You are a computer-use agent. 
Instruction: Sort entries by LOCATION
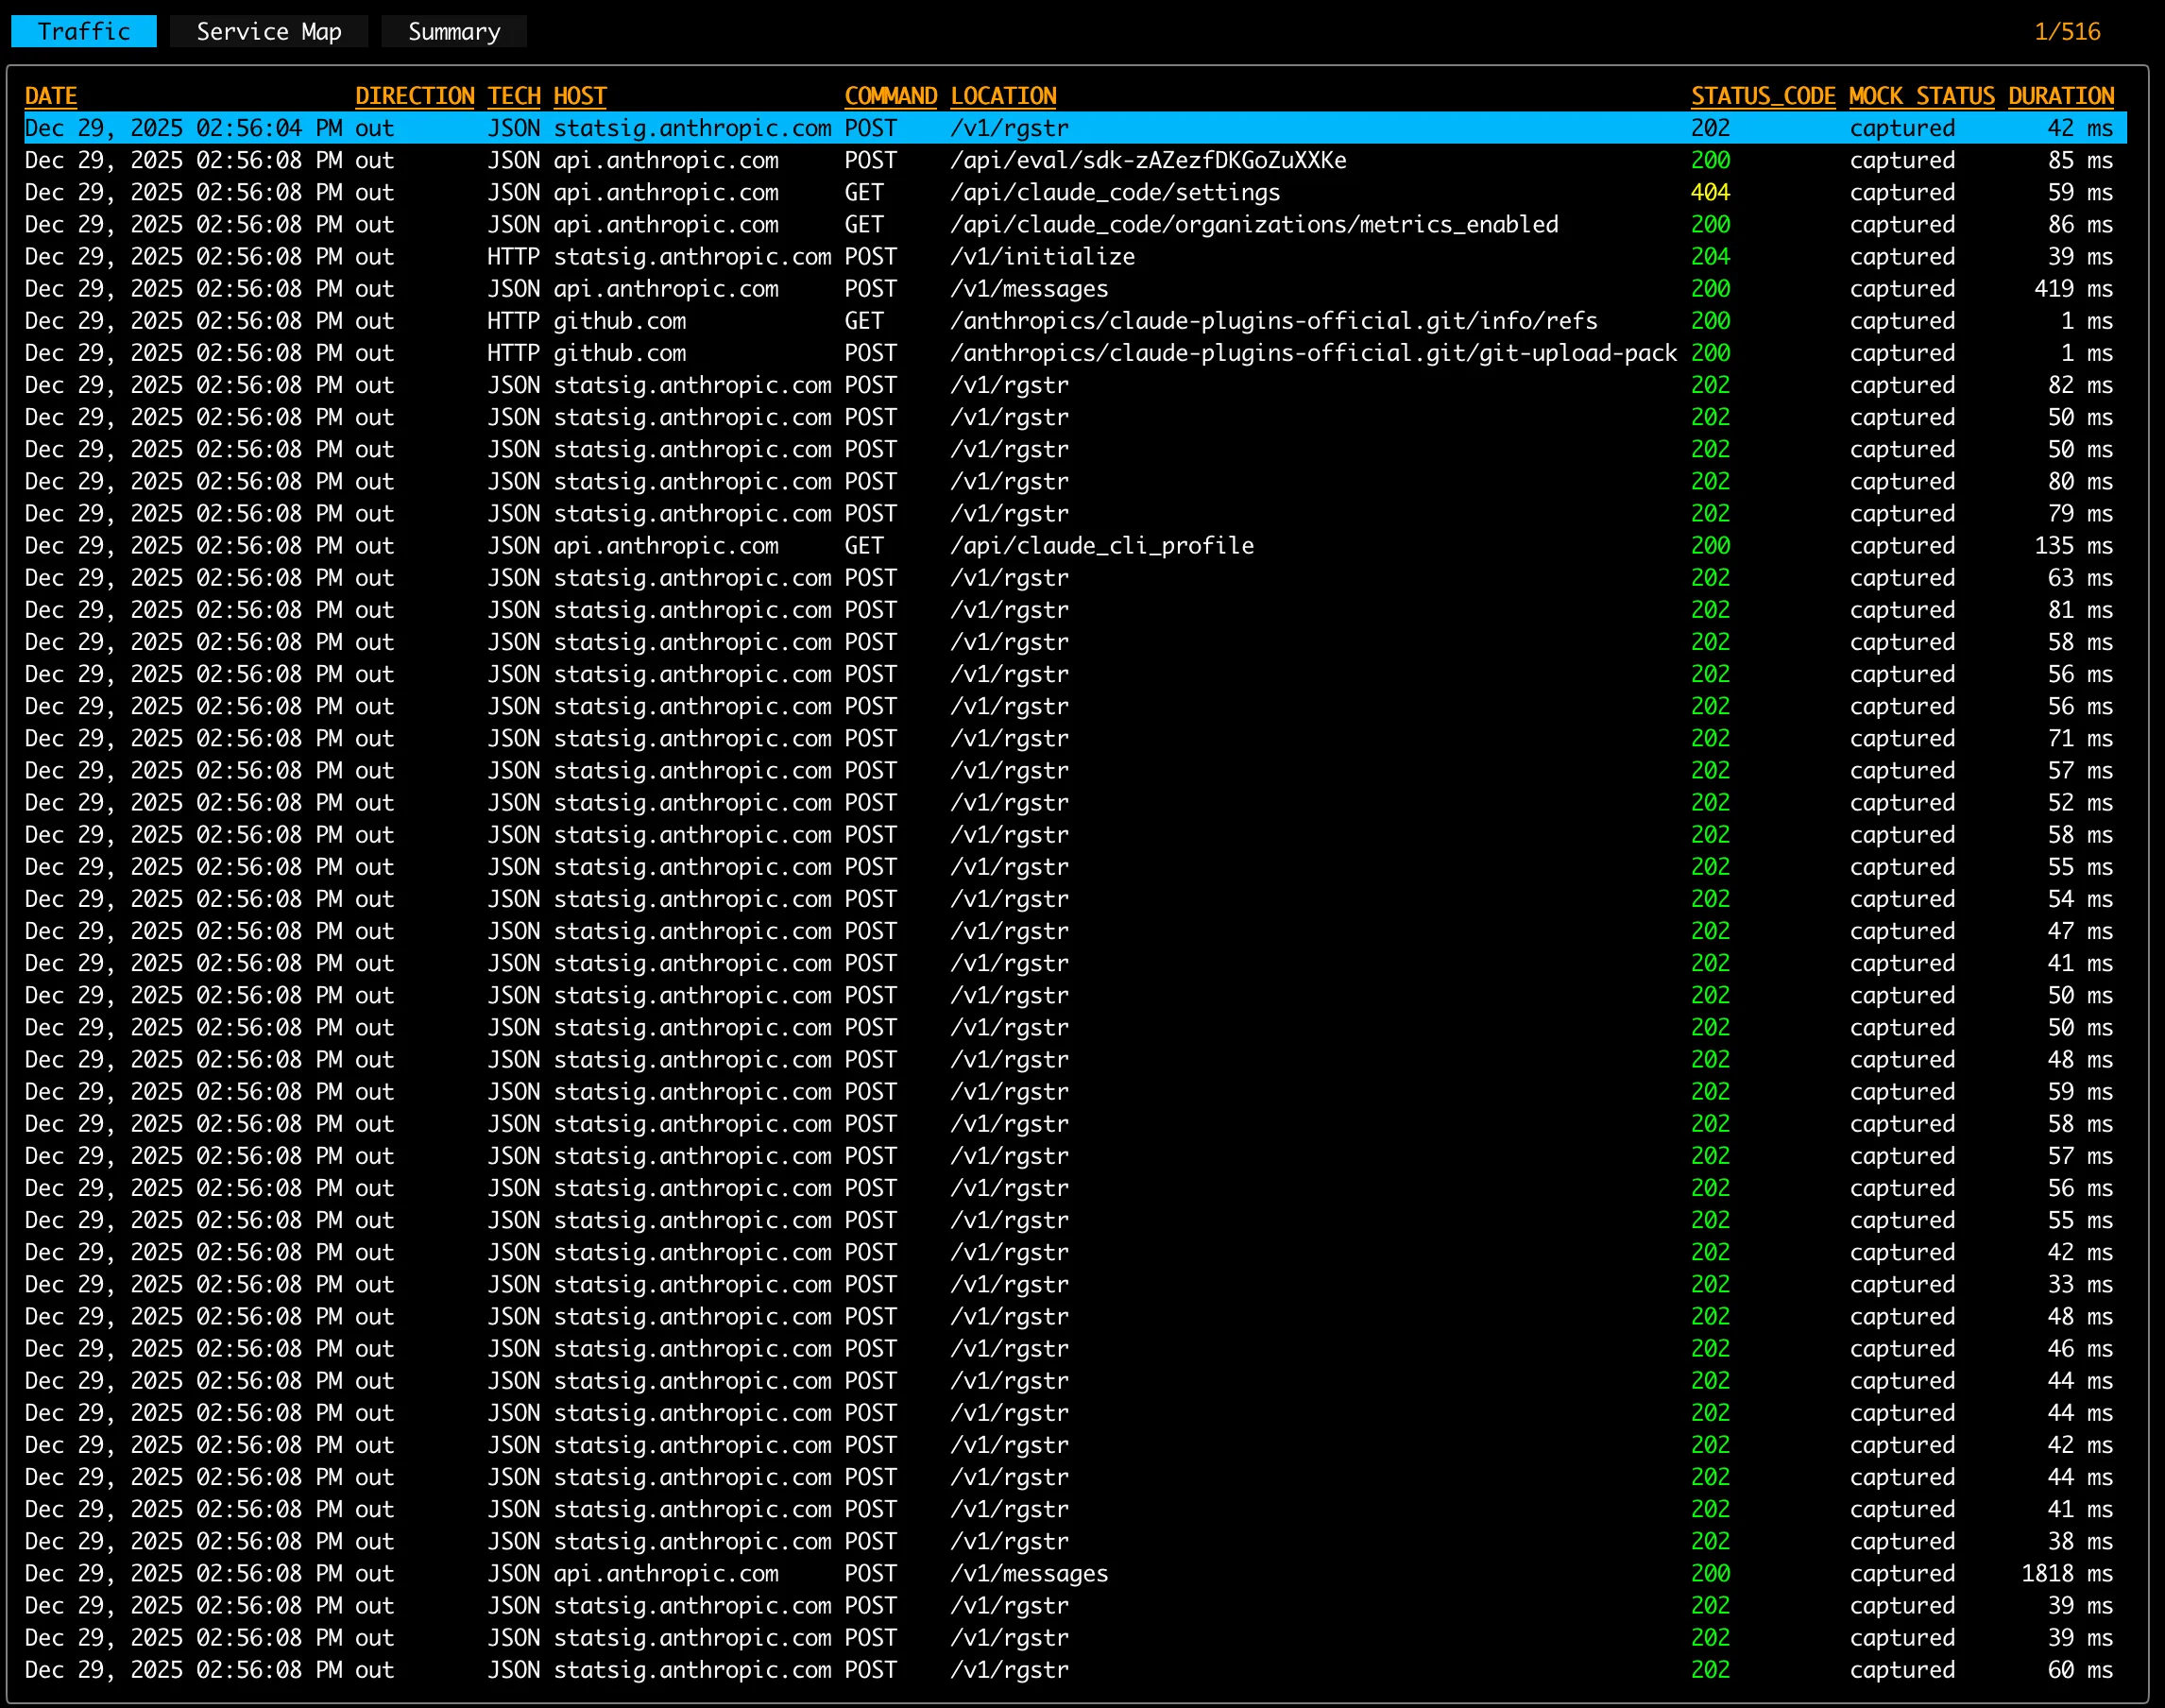click(x=1003, y=95)
